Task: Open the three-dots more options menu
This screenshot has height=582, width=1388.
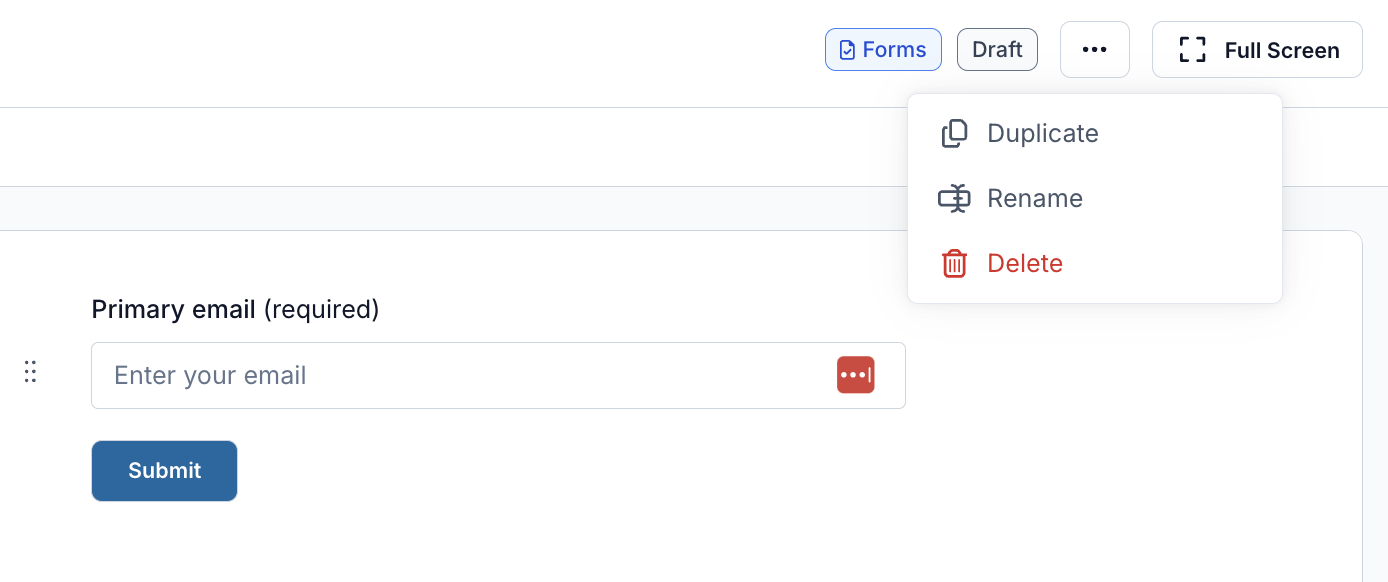Action: pyautogui.click(x=1095, y=49)
